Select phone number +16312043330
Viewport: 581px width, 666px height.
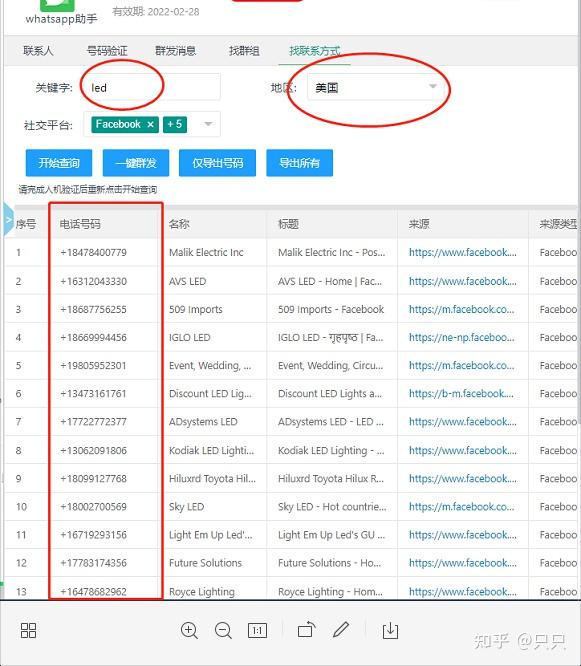[93, 281]
